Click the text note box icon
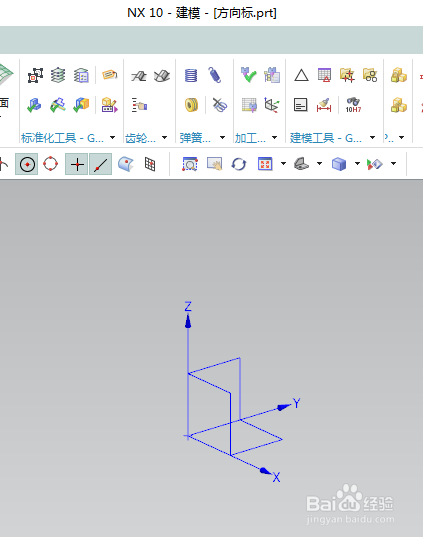The width and height of the screenshot is (423, 537). point(301,105)
